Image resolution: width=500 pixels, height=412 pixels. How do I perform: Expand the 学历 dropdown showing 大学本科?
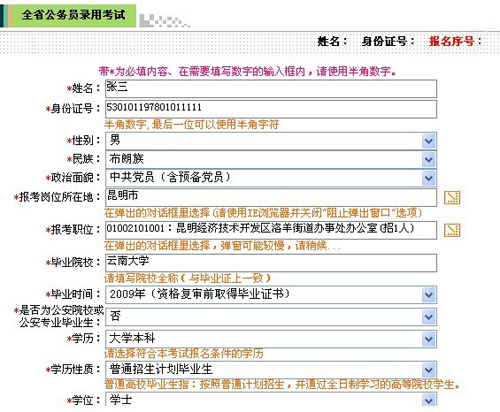click(x=429, y=339)
